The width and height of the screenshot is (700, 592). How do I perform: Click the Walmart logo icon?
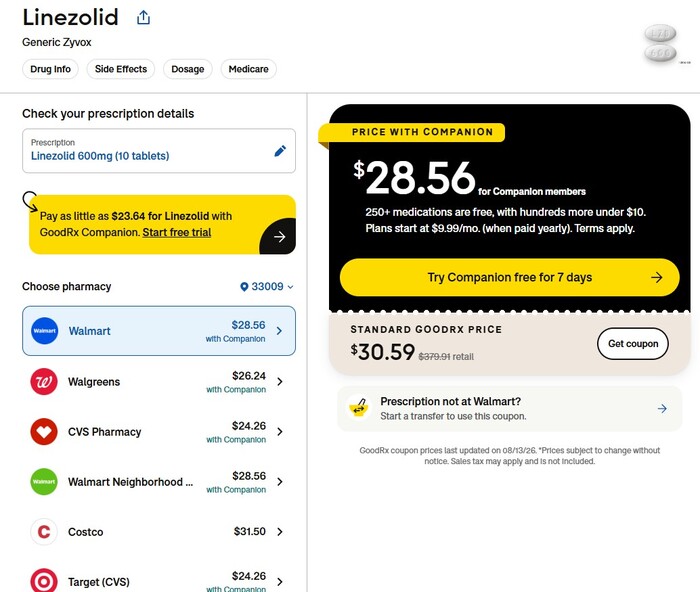(x=44, y=331)
